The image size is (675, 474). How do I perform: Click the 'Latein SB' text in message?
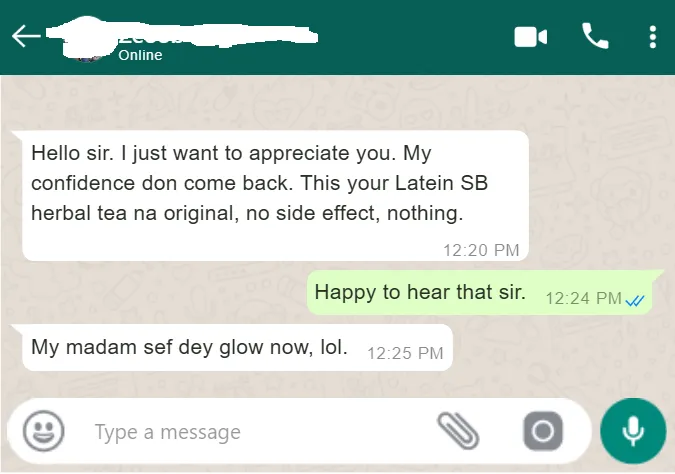tap(441, 183)
